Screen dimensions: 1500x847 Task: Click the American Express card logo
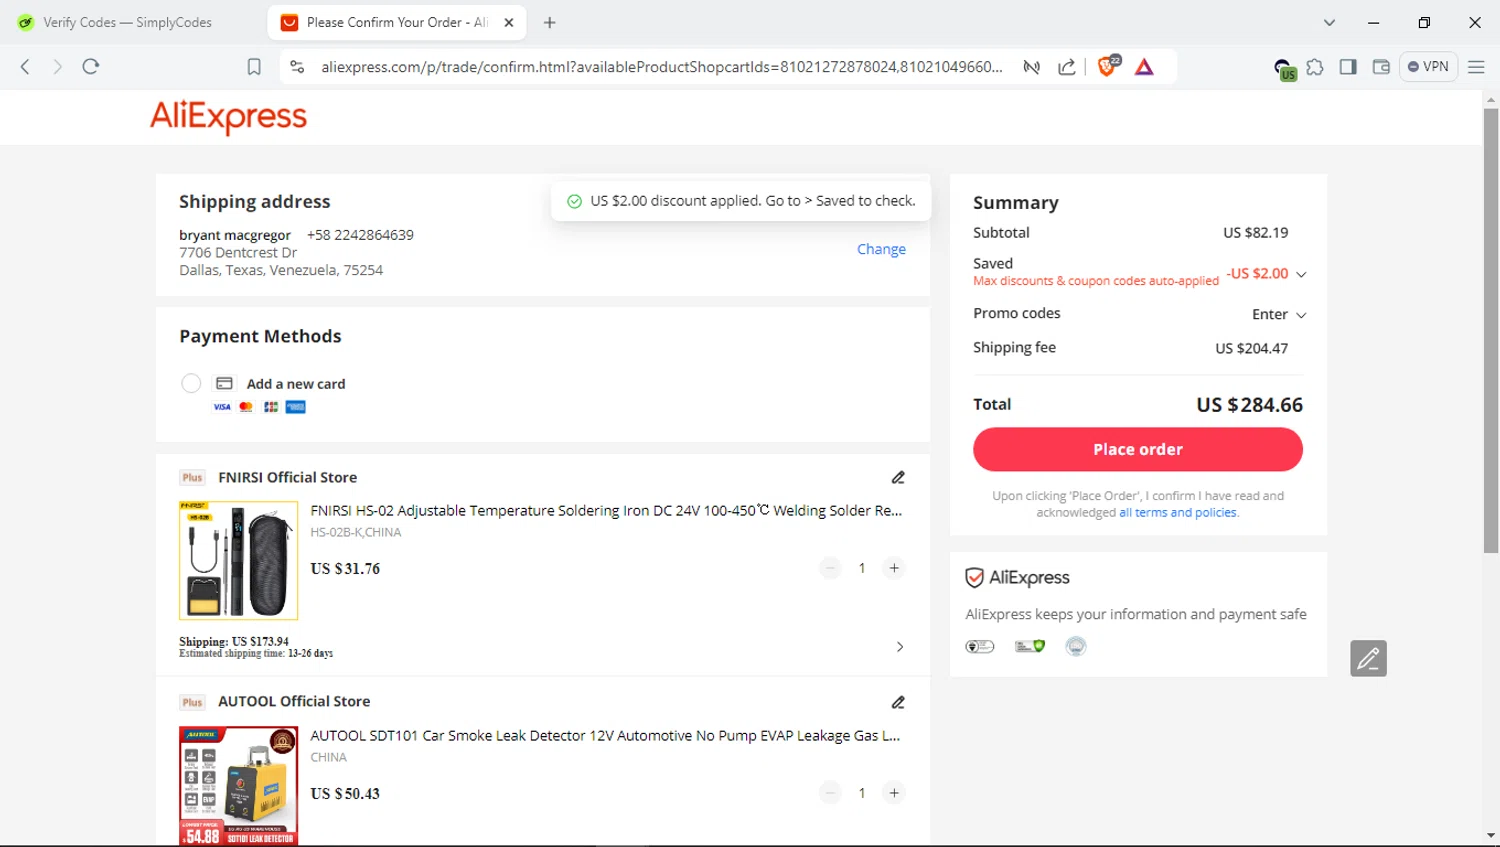pos(295,407)
